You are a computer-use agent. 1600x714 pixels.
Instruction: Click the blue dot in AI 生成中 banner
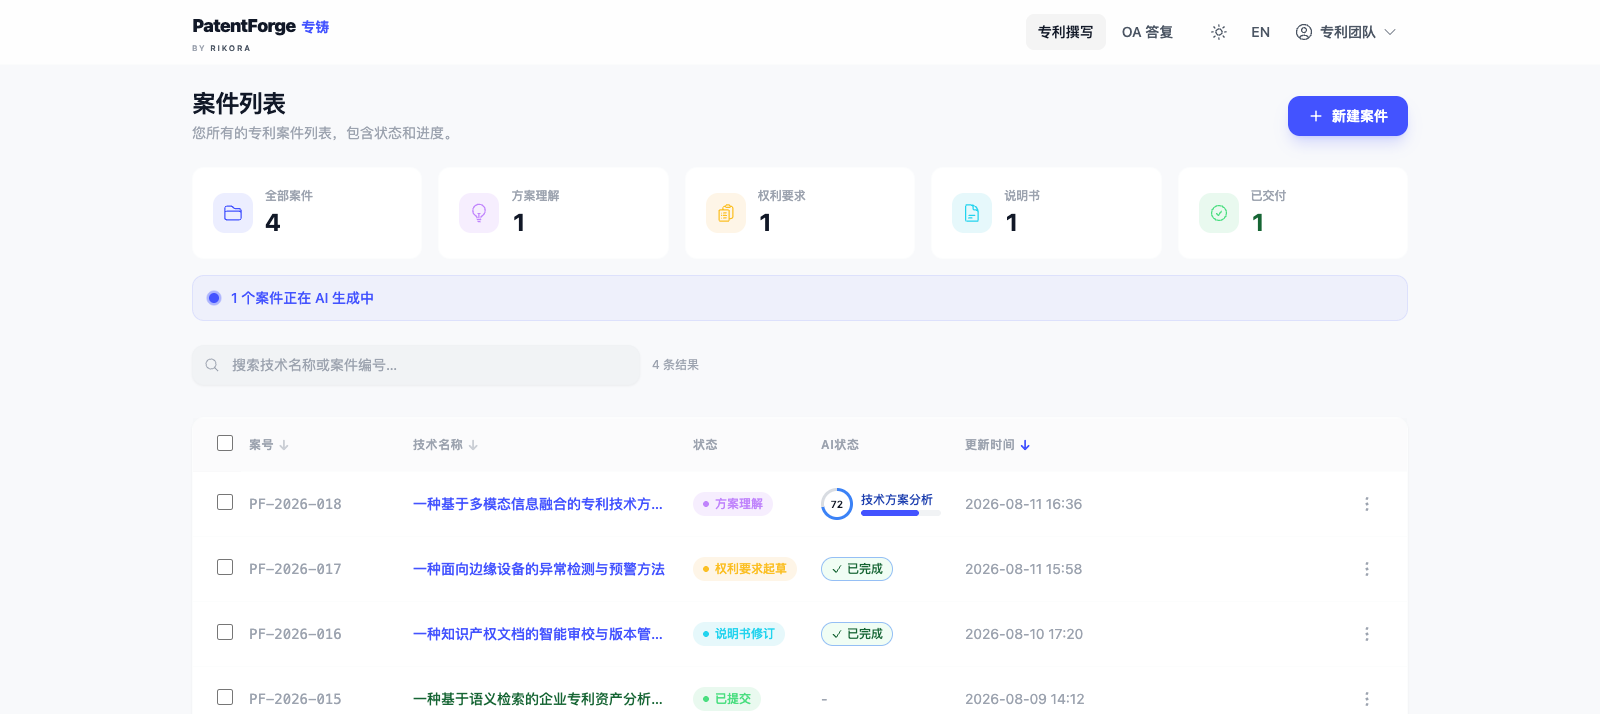click(214, 298)
